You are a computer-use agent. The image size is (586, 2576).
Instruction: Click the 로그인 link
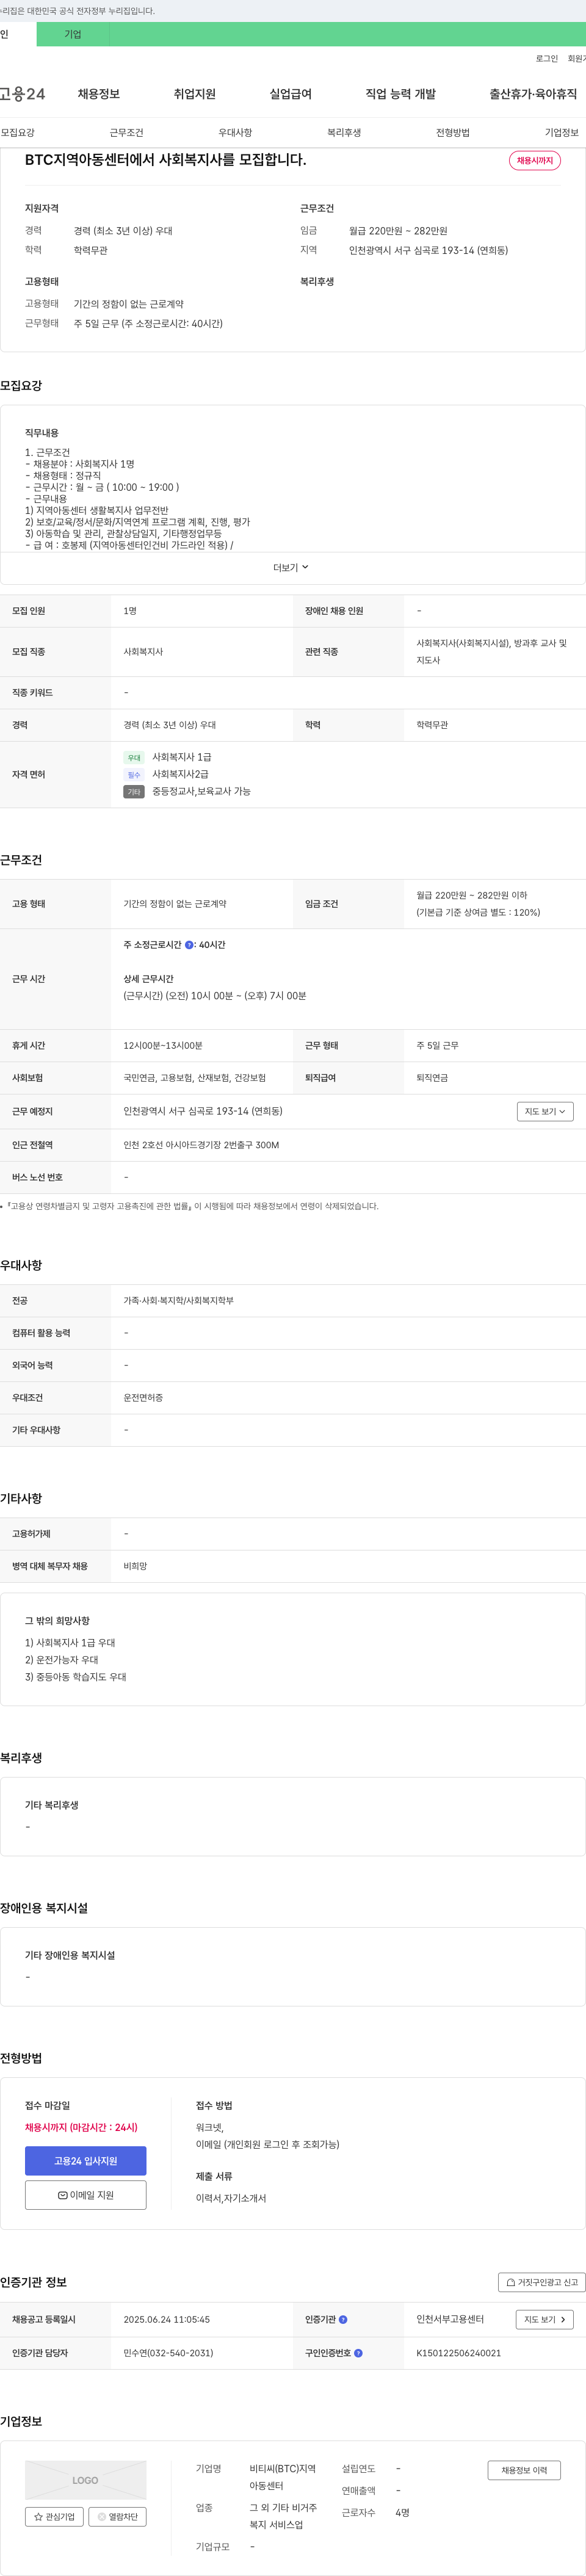click(x=547, y=59)
